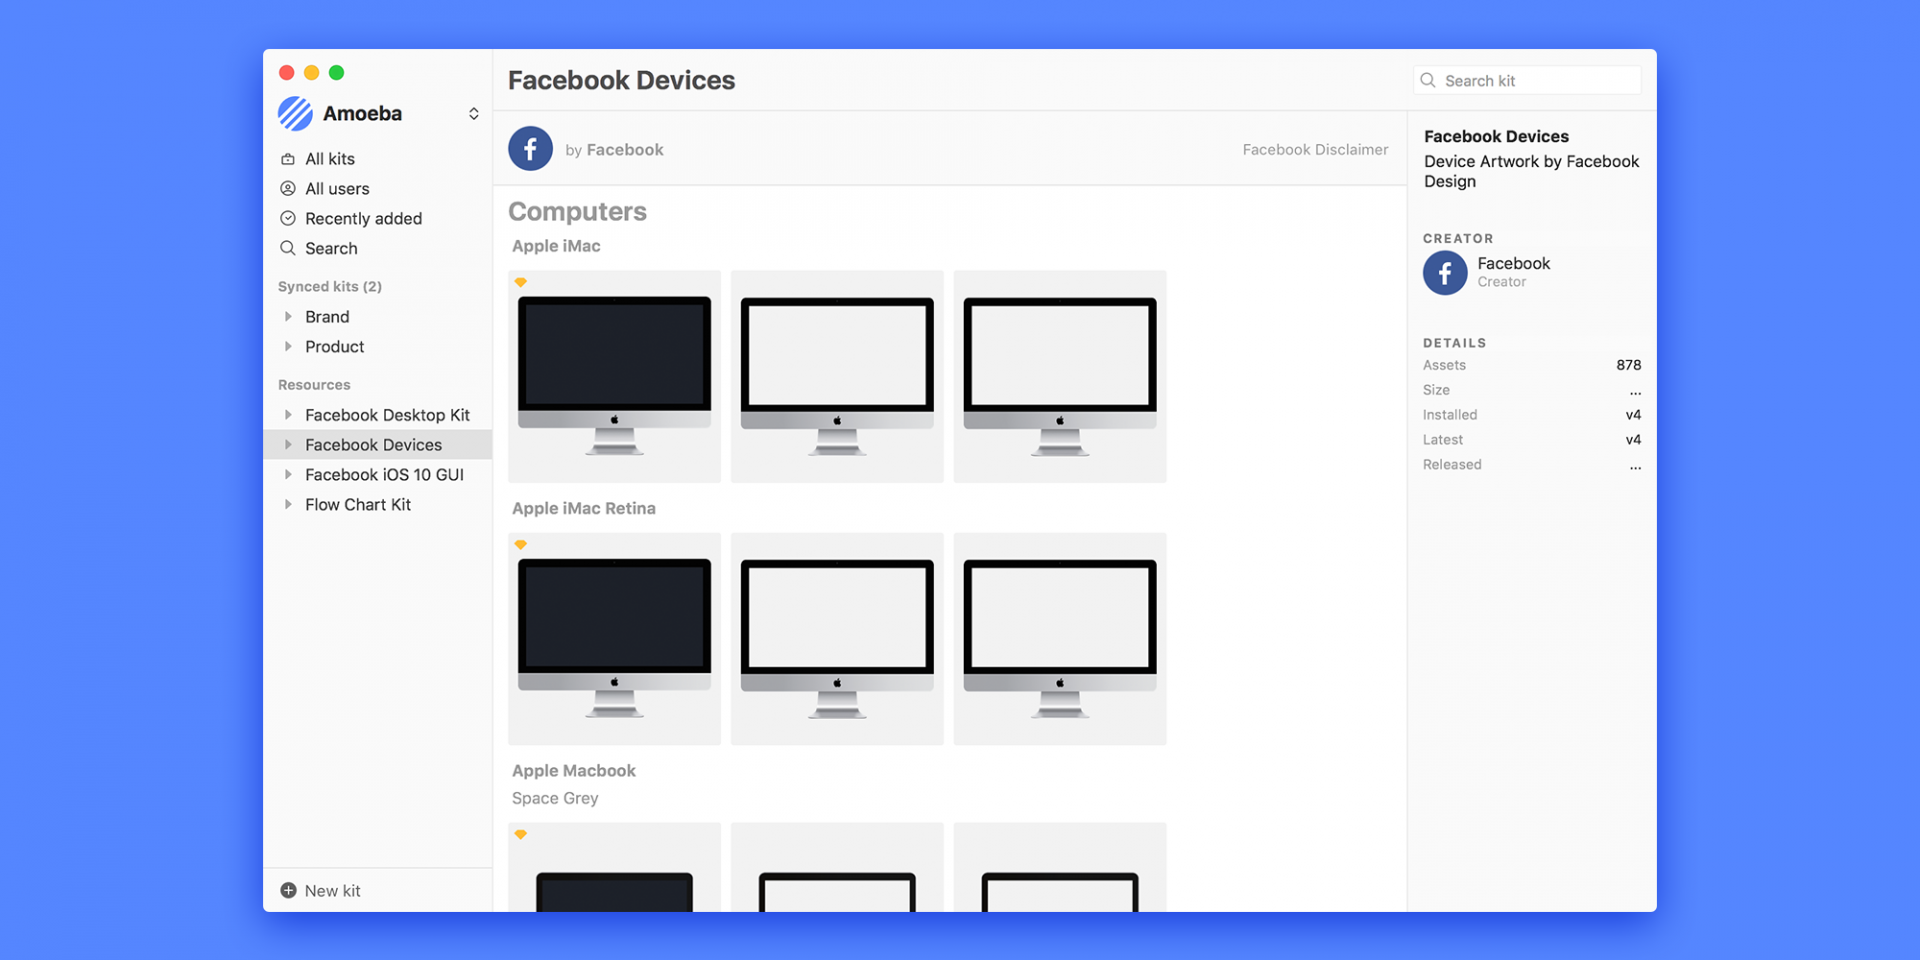Click the Facebook logo beside by Facebook
The width and height of the screenshot is (1920, 960).
(x=530, y=149)
